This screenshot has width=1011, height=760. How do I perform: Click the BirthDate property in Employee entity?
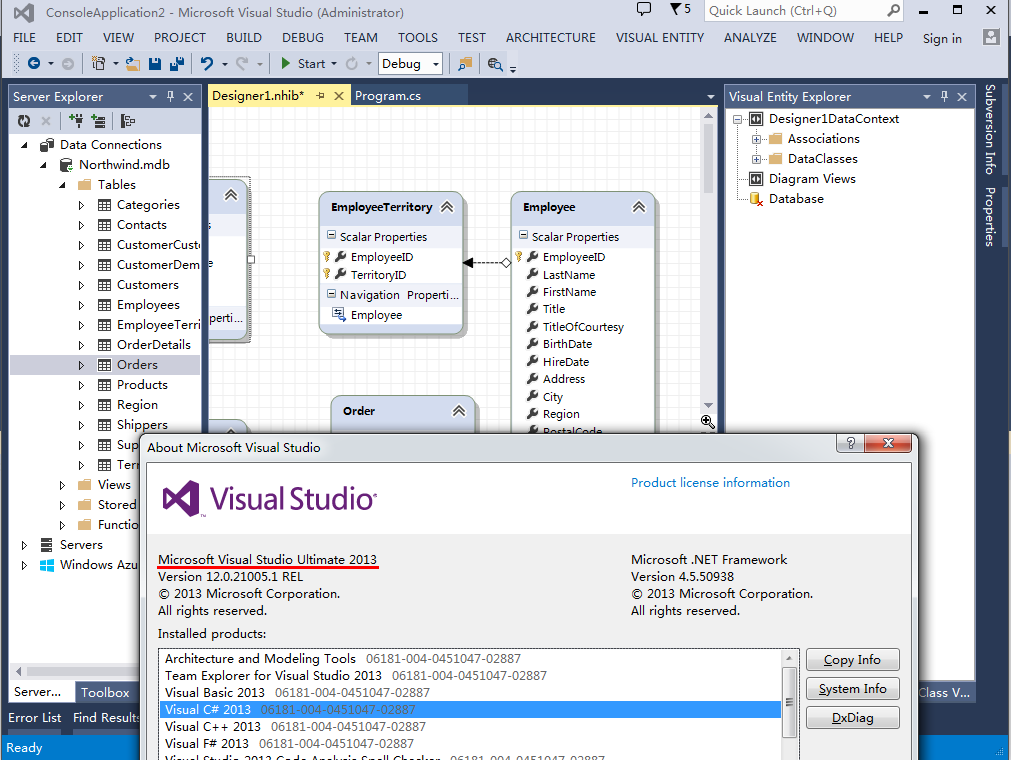point(567,344)
